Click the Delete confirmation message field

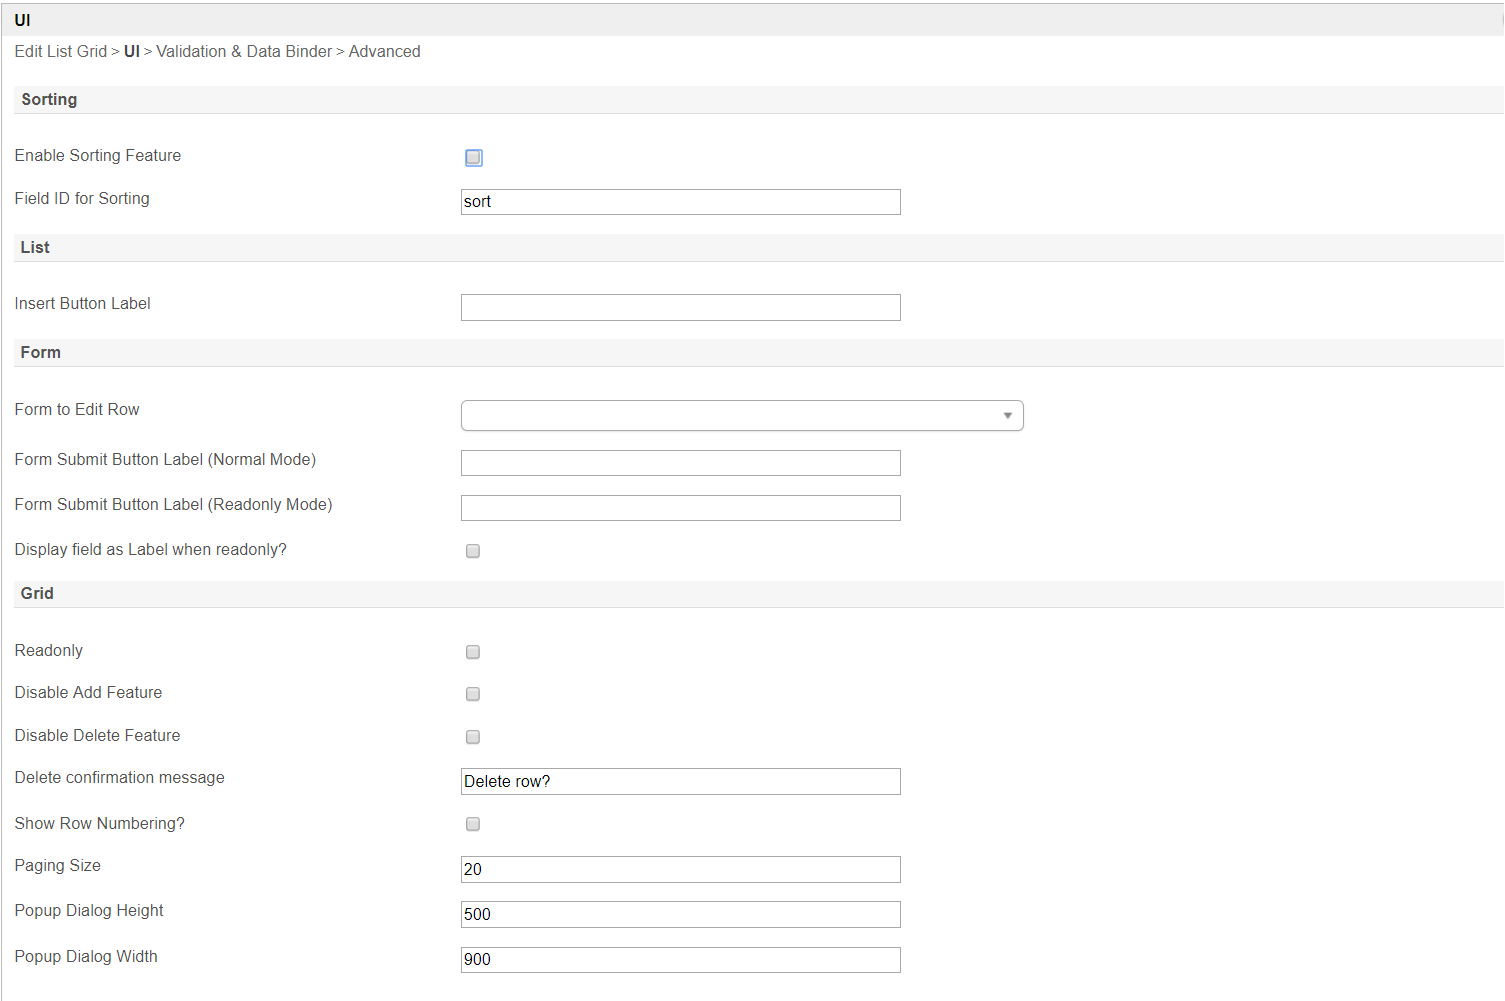pyautogui.click(x=680, y=781)
